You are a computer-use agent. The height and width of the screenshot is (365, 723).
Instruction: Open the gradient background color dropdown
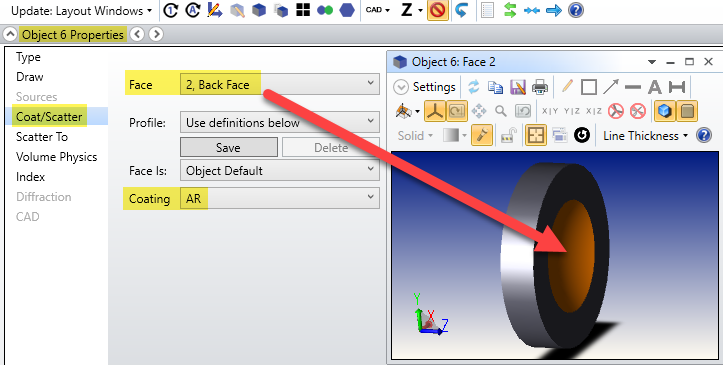455,135
